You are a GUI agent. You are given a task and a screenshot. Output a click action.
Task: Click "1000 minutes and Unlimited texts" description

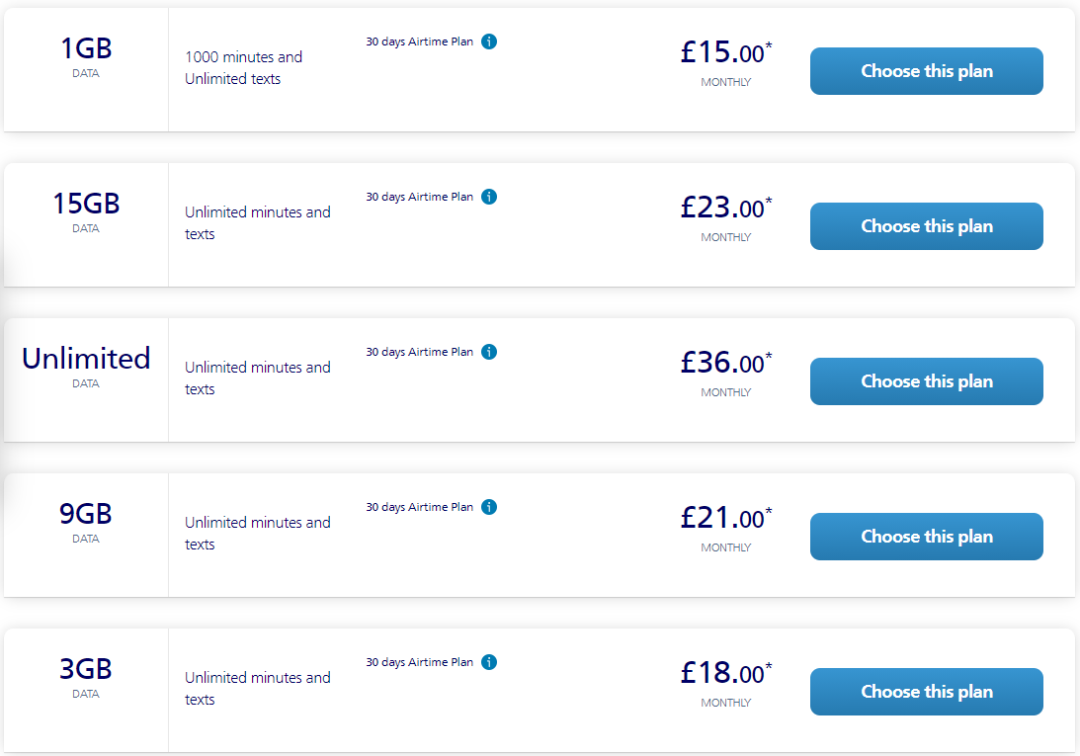pos(243,68)
